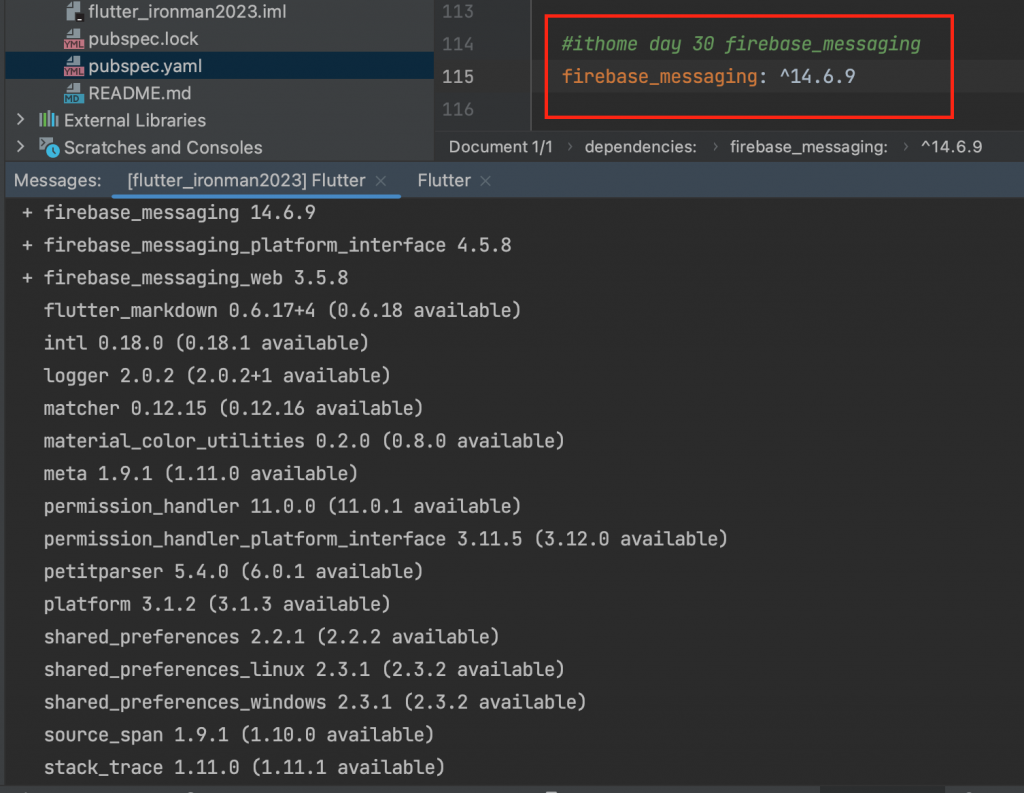Click stack_trace 1.11.0 output line
The height and width of the screenshot is (793, 1024).
pos(244,768)
